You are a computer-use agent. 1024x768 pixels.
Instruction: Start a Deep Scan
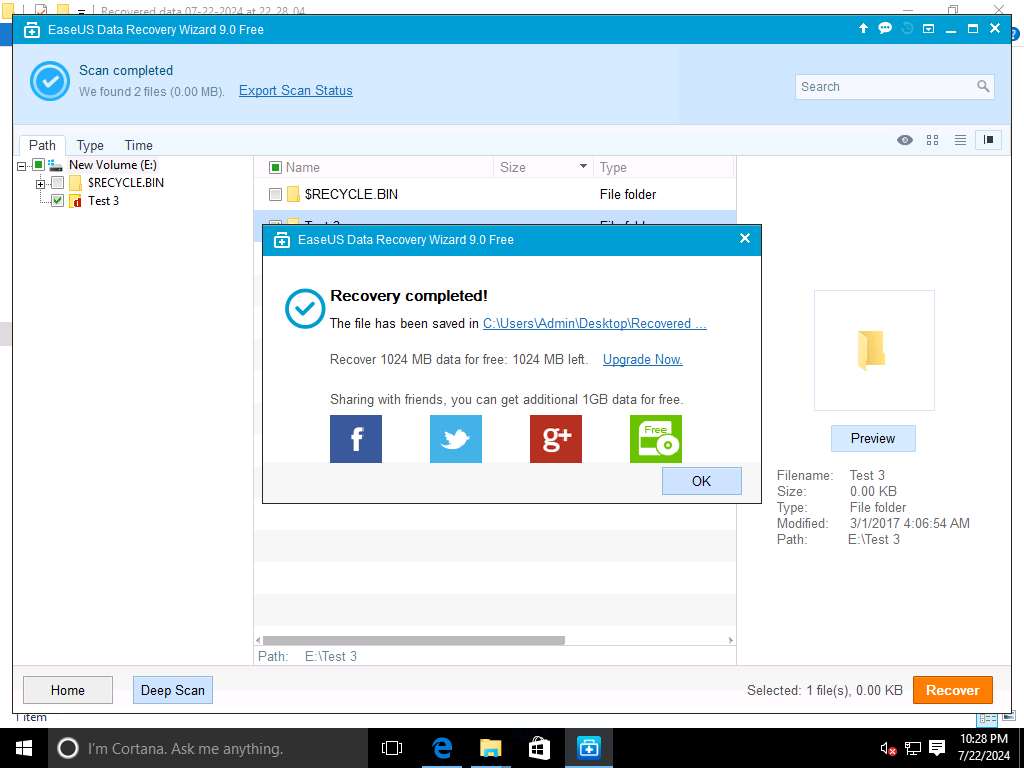tap(172, 690)
